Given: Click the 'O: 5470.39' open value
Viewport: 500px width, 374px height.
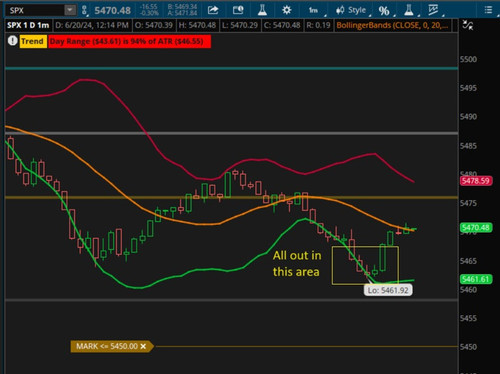Looking at the screenshot, I should (154, 25).
